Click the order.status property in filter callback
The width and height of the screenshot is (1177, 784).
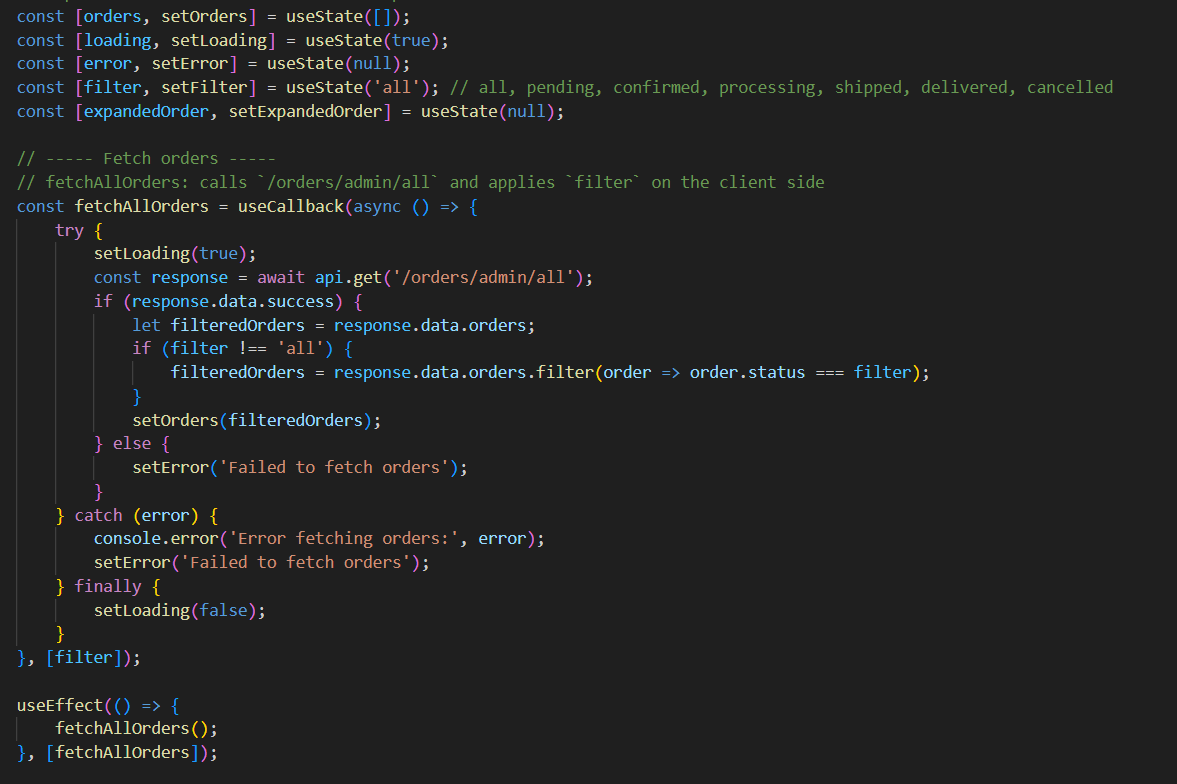[x=747, y=372]
